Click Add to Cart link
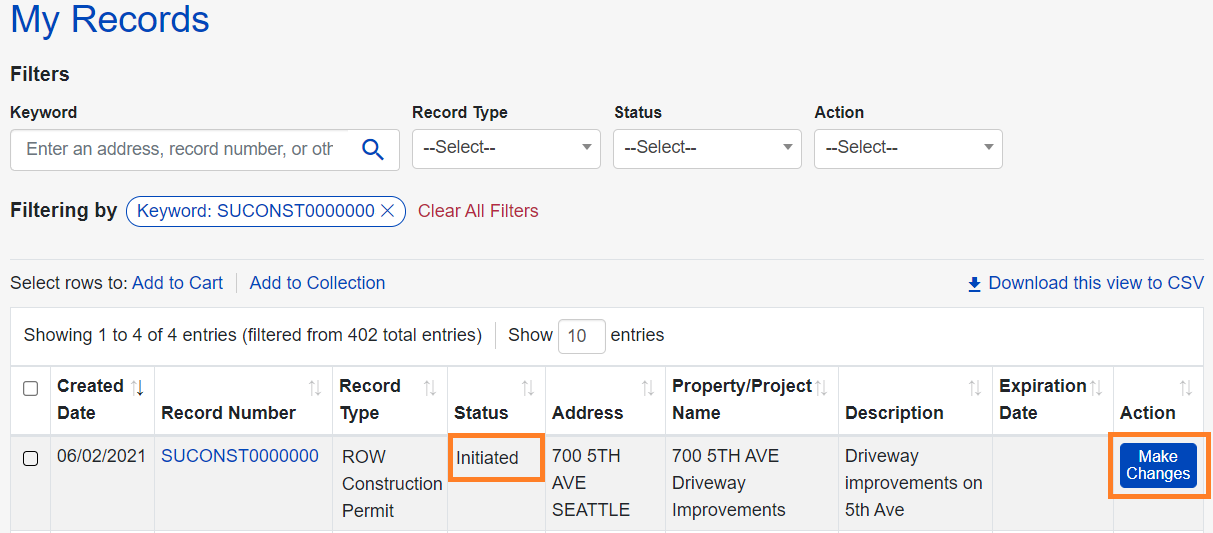1213x533 pixels. [177, 283]
